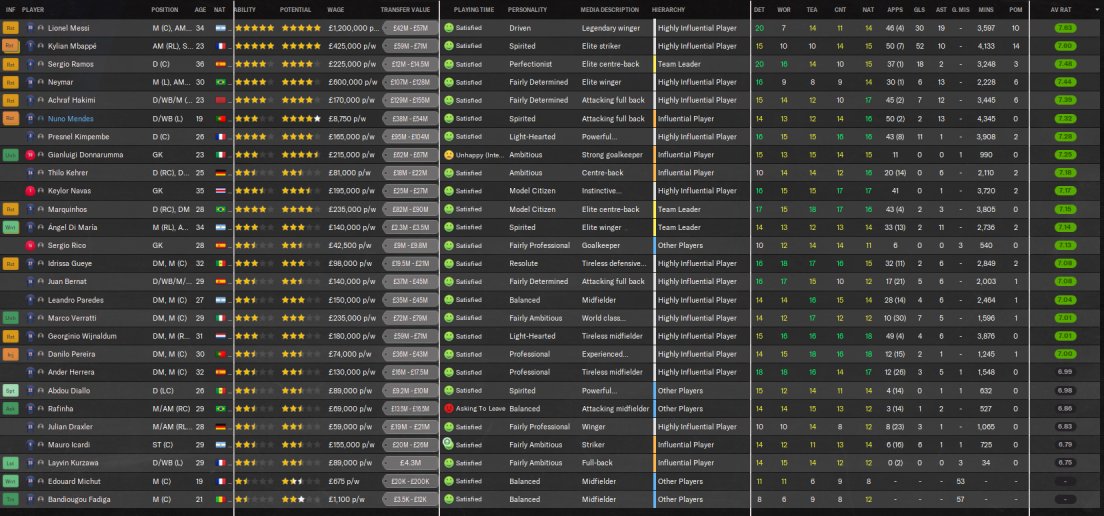The width and height of the screenshot is (1104, 516).
Task: Click the Italy flag in Marco Verratti's row
Action: (220, 318)
